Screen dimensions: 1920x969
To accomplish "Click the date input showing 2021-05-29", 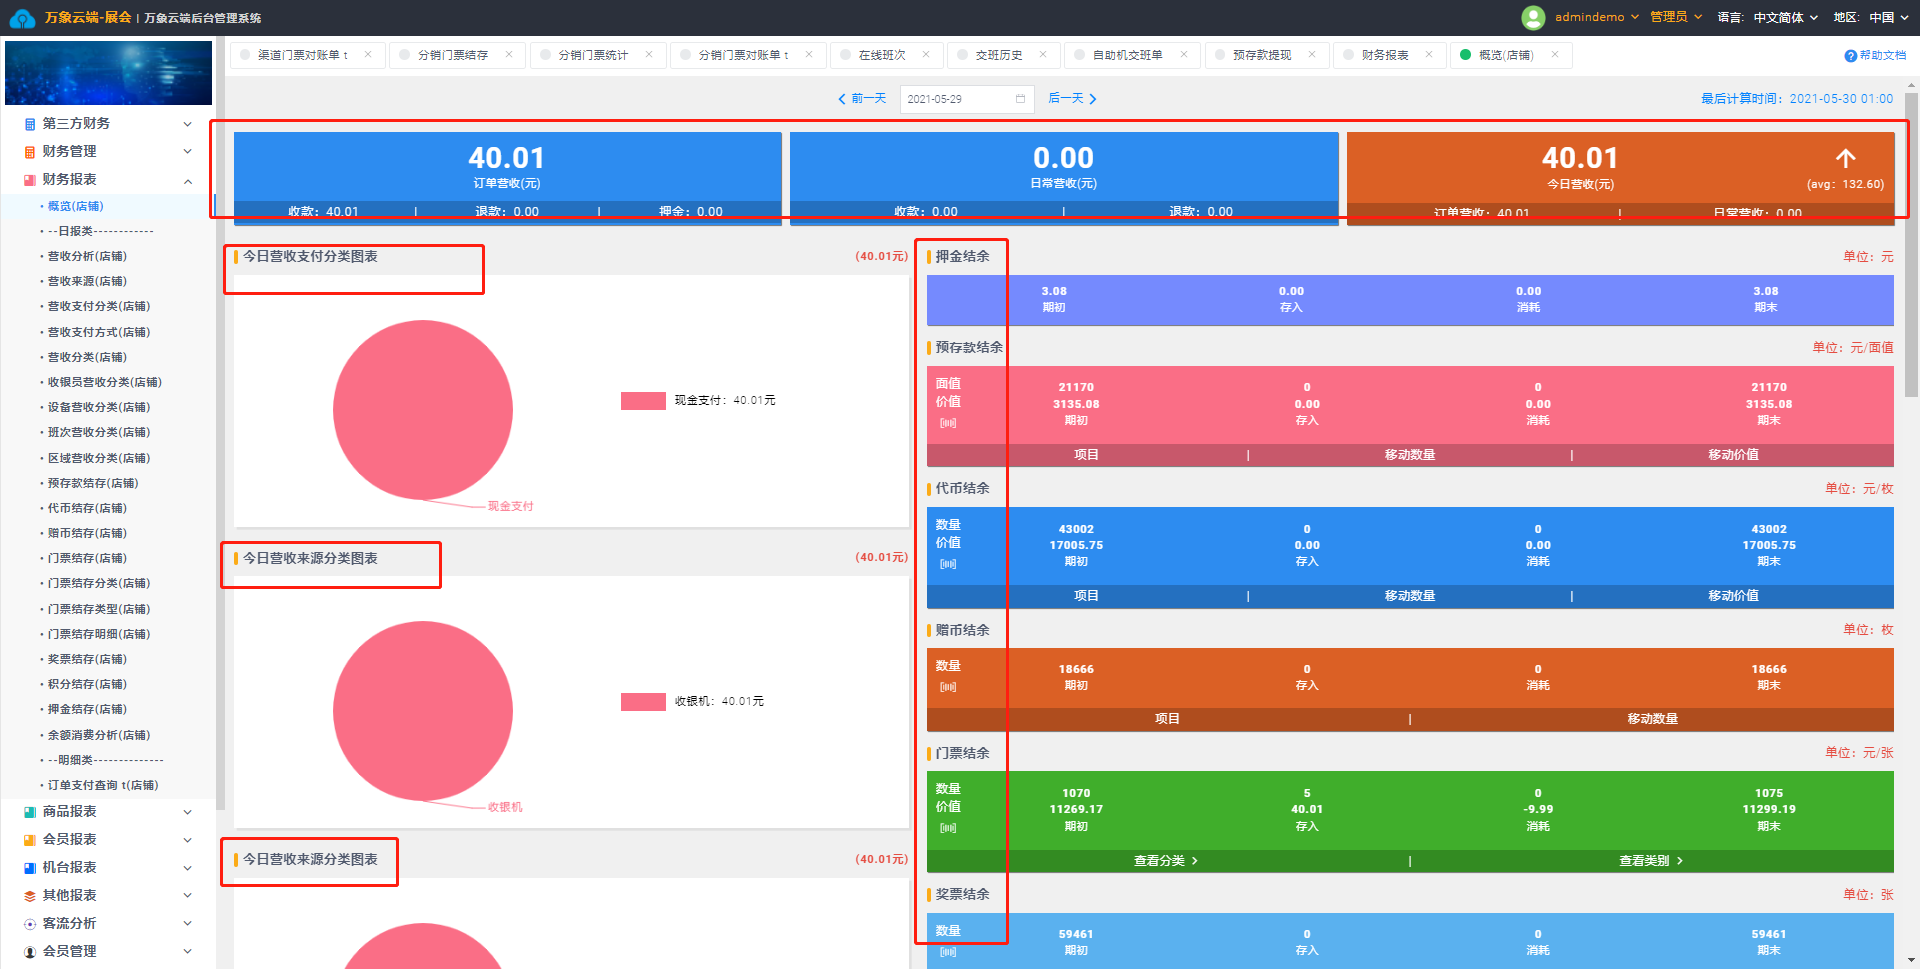I will 967,99.
